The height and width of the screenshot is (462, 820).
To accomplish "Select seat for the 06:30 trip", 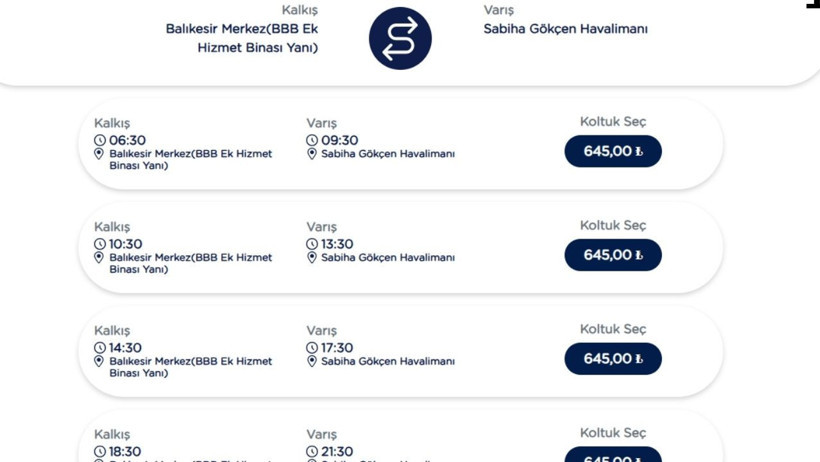I will click(613, 151).
